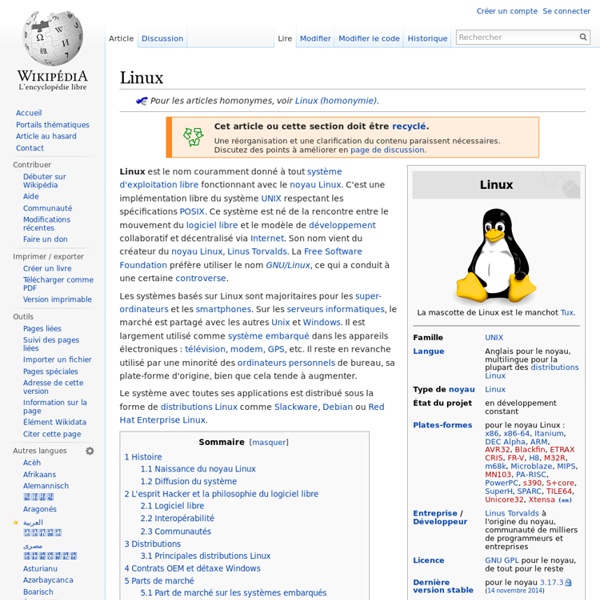Click Se connecter link

tap(566, 11)
